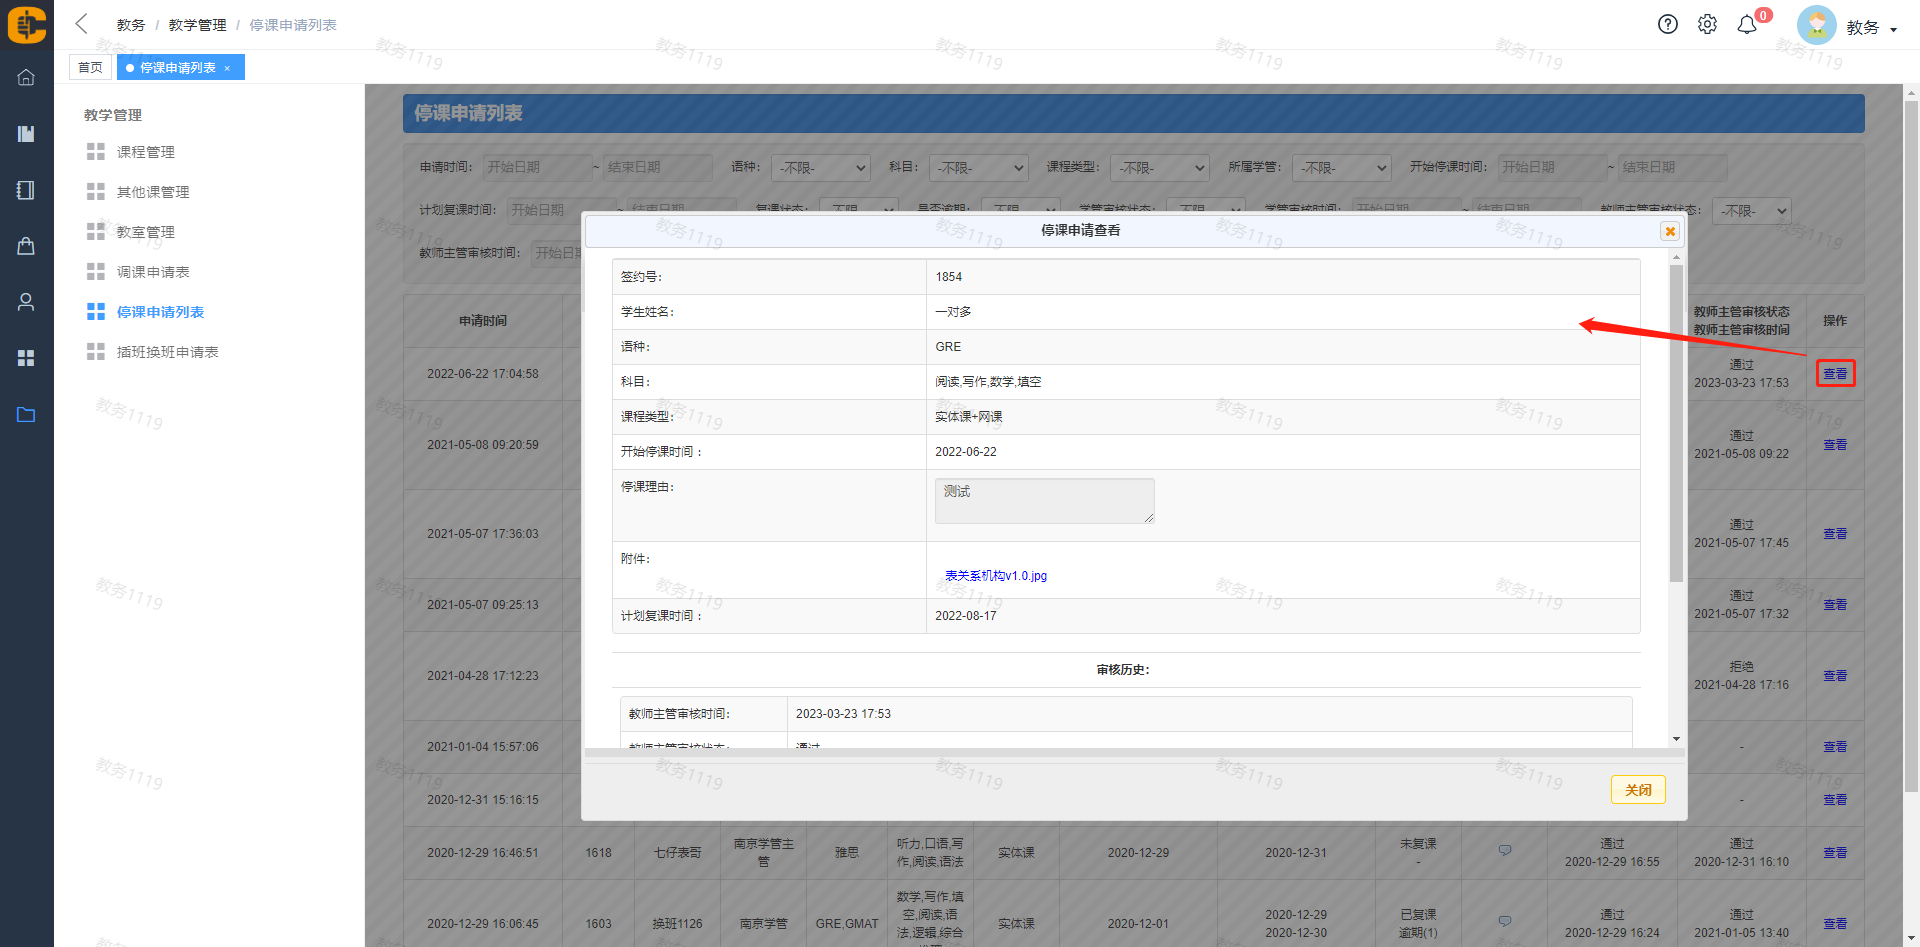Click the shopping bag icon in sidebar
Image resolution: width=1920 pixels, height=947 pixels.
click(26, 246)
